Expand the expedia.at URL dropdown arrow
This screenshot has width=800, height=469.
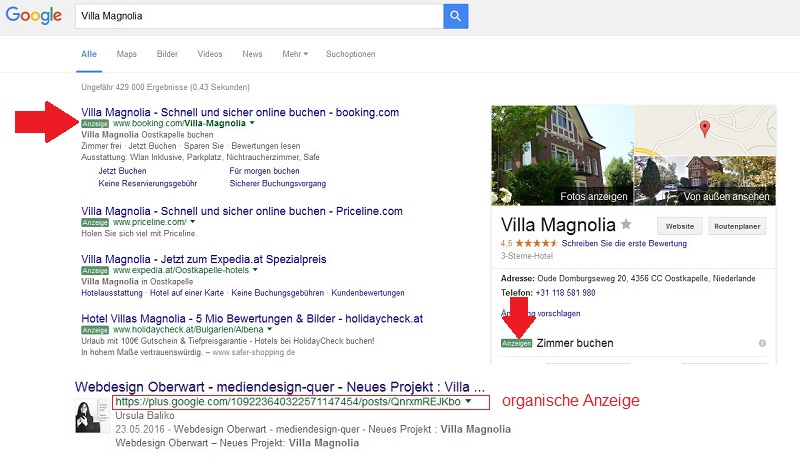click(255, 270)
